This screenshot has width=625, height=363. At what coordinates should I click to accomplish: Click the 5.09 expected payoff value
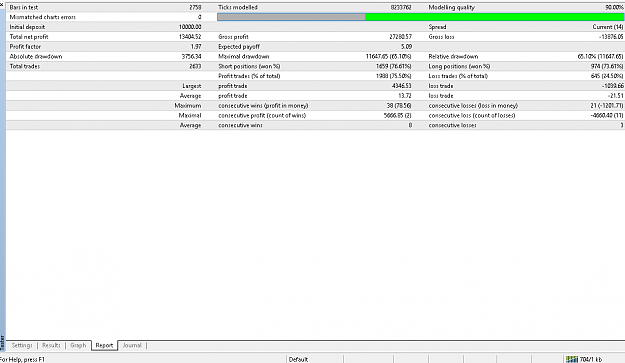(406, 47)
